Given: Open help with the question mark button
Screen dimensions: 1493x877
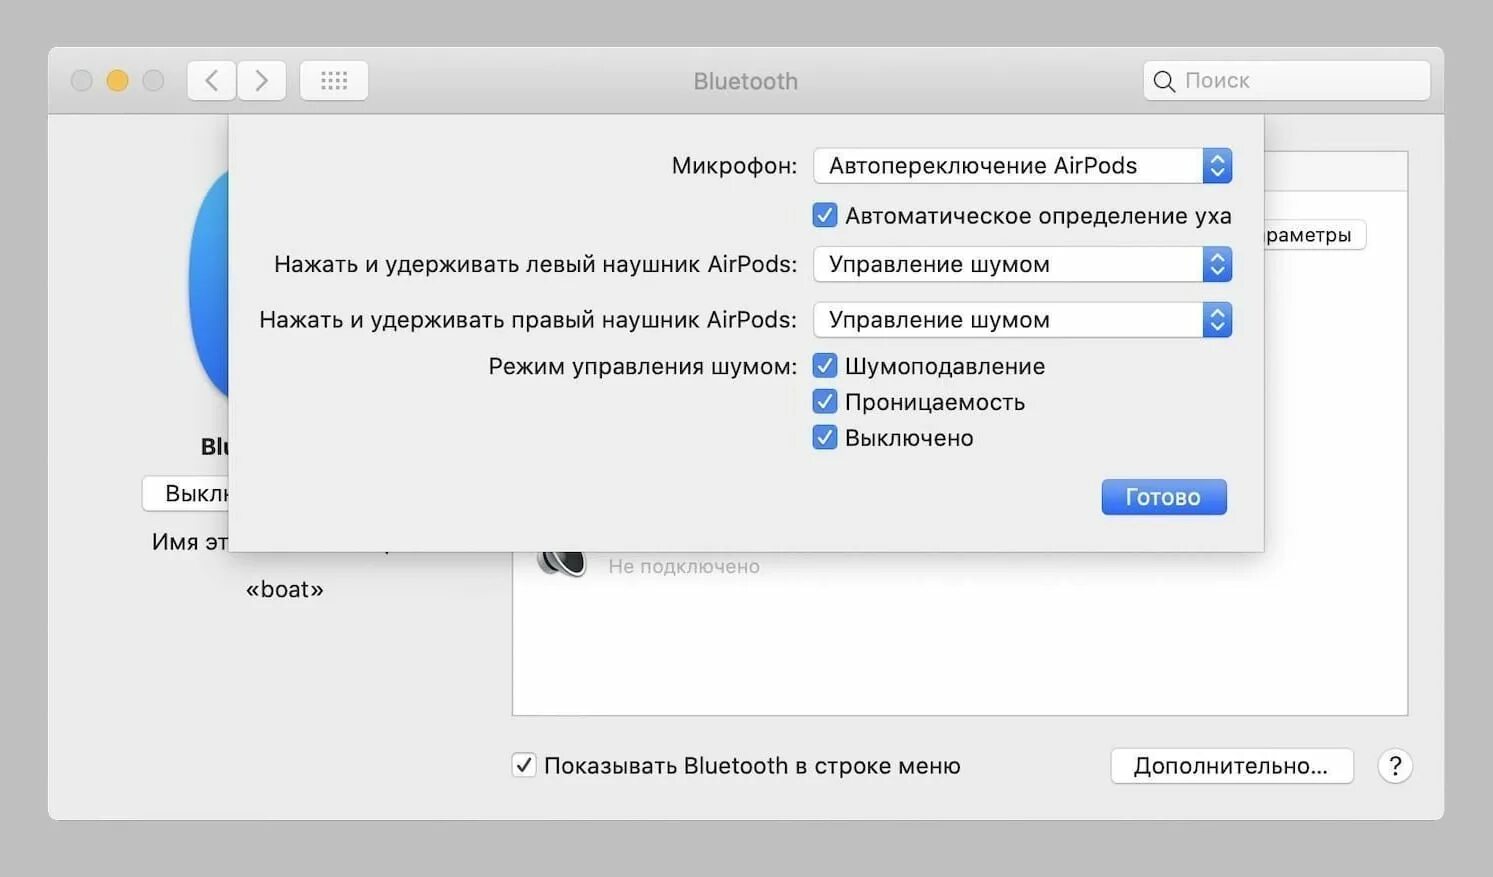Looking at the screenshot, I should coord(1395,766).
